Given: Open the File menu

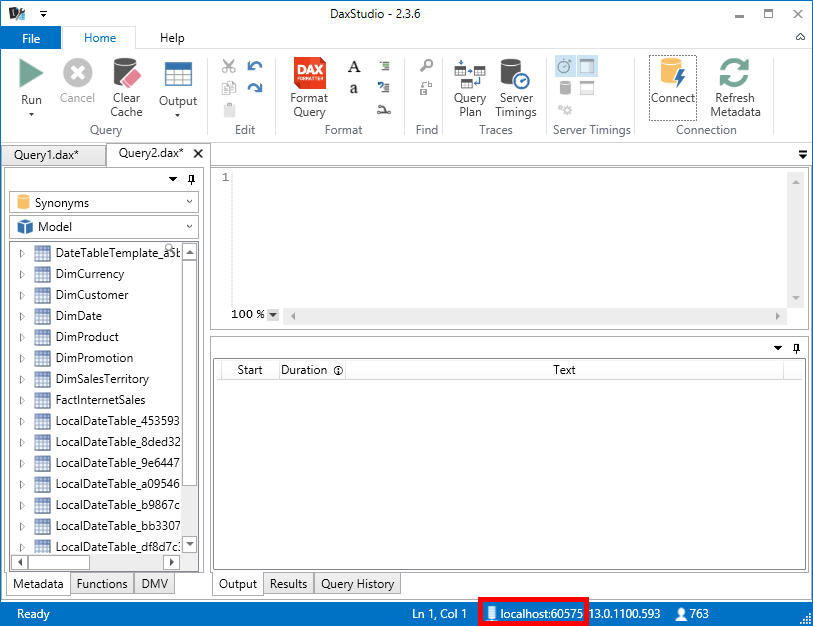Looking at the screenshot, I should tap(31, 38).
